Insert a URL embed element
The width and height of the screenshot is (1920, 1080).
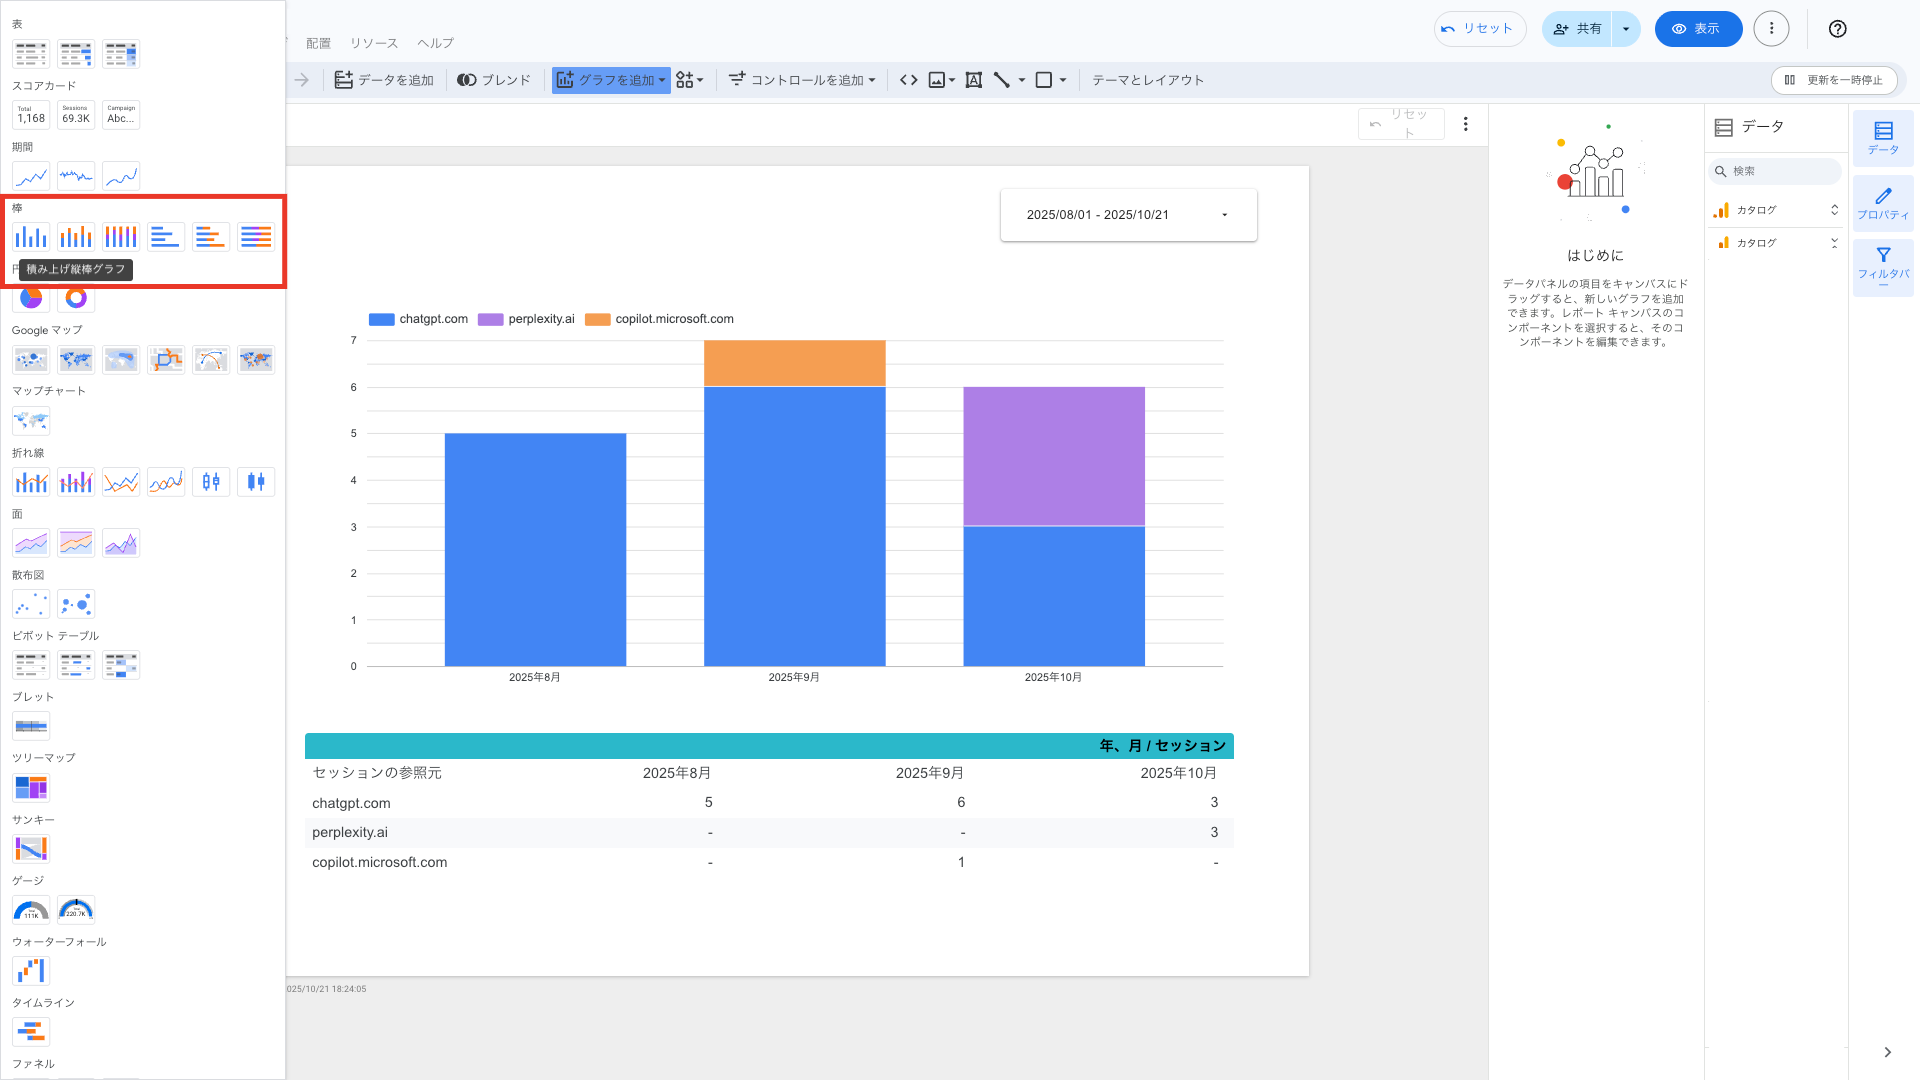click(x=908, y=80)
